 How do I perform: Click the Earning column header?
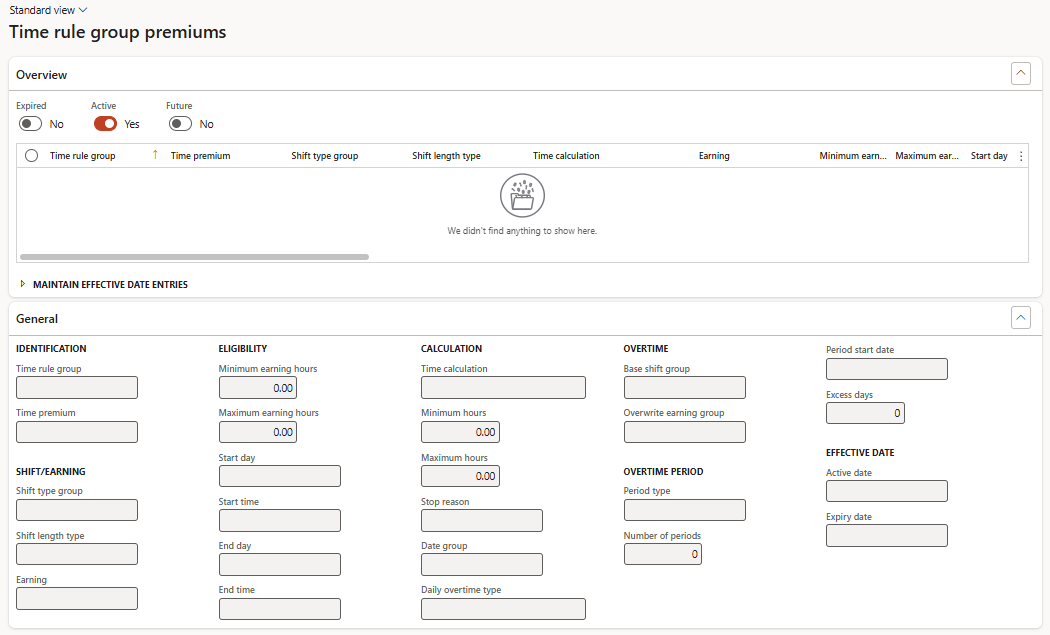click(x=714, y=155)
